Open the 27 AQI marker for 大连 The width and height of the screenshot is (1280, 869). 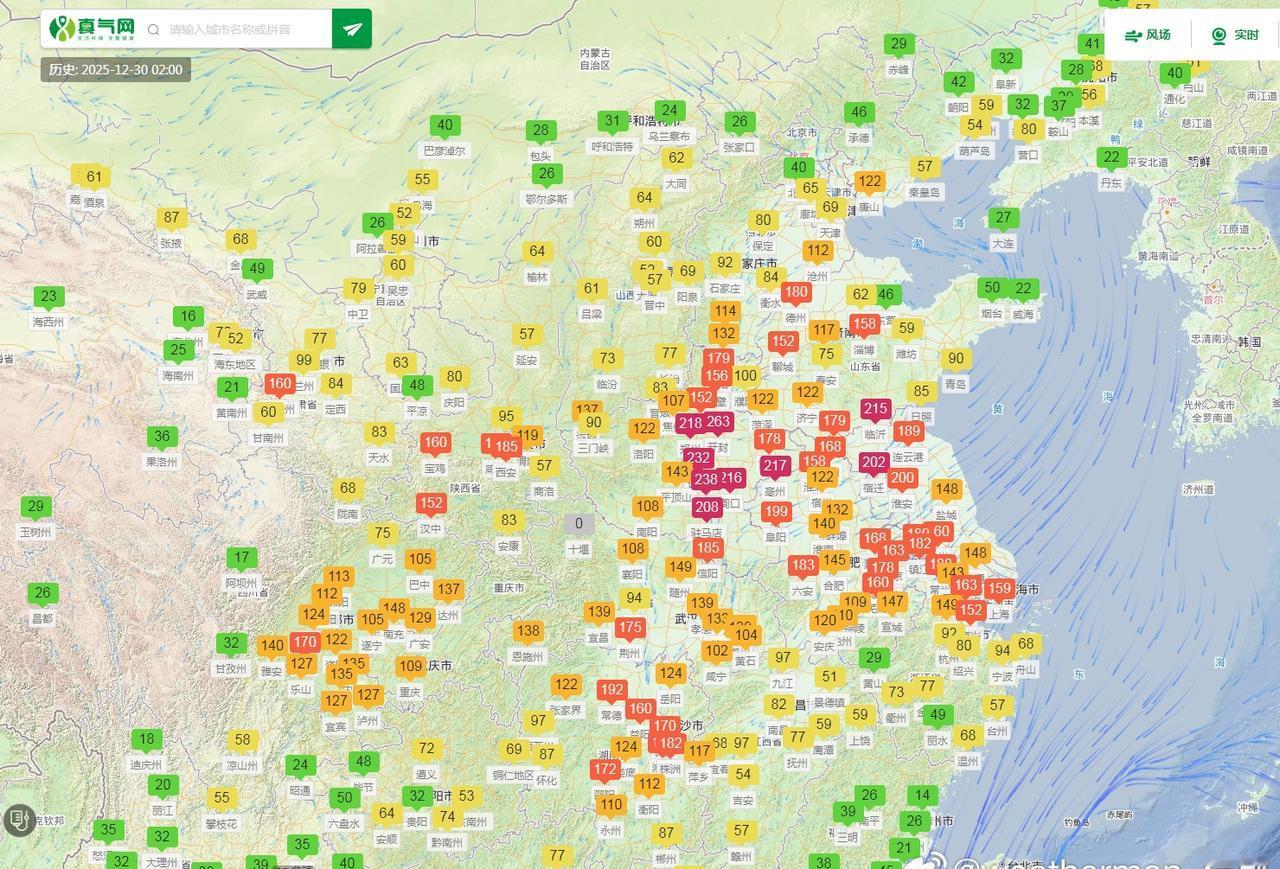[1003, 217]
